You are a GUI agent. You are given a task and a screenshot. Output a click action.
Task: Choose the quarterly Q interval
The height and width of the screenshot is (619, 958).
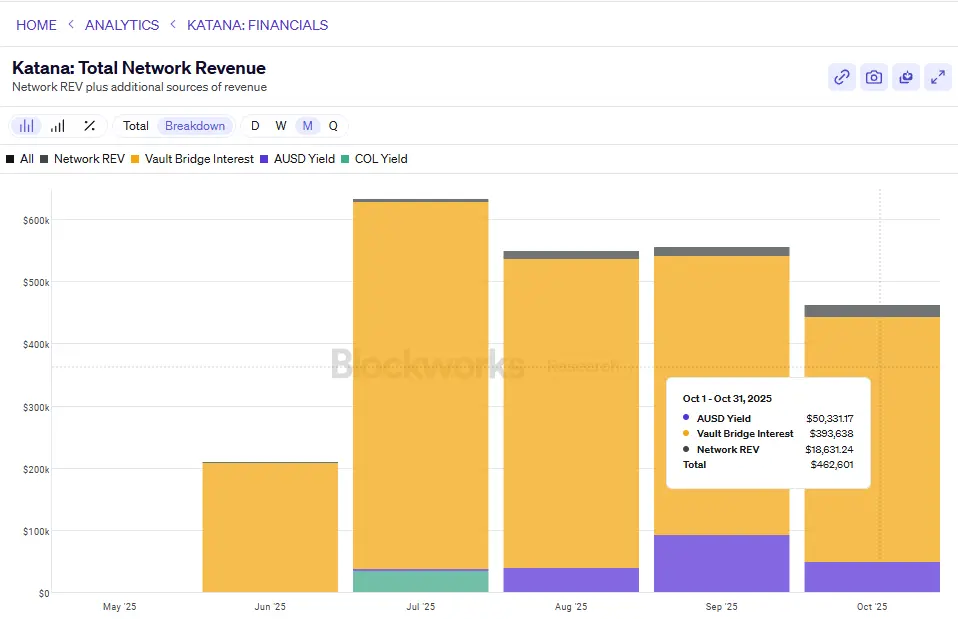[x=333, y=126]
